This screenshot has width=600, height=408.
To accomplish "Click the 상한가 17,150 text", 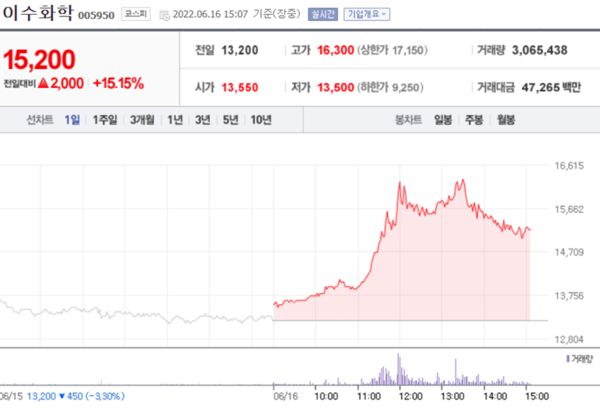I will 392,50.
